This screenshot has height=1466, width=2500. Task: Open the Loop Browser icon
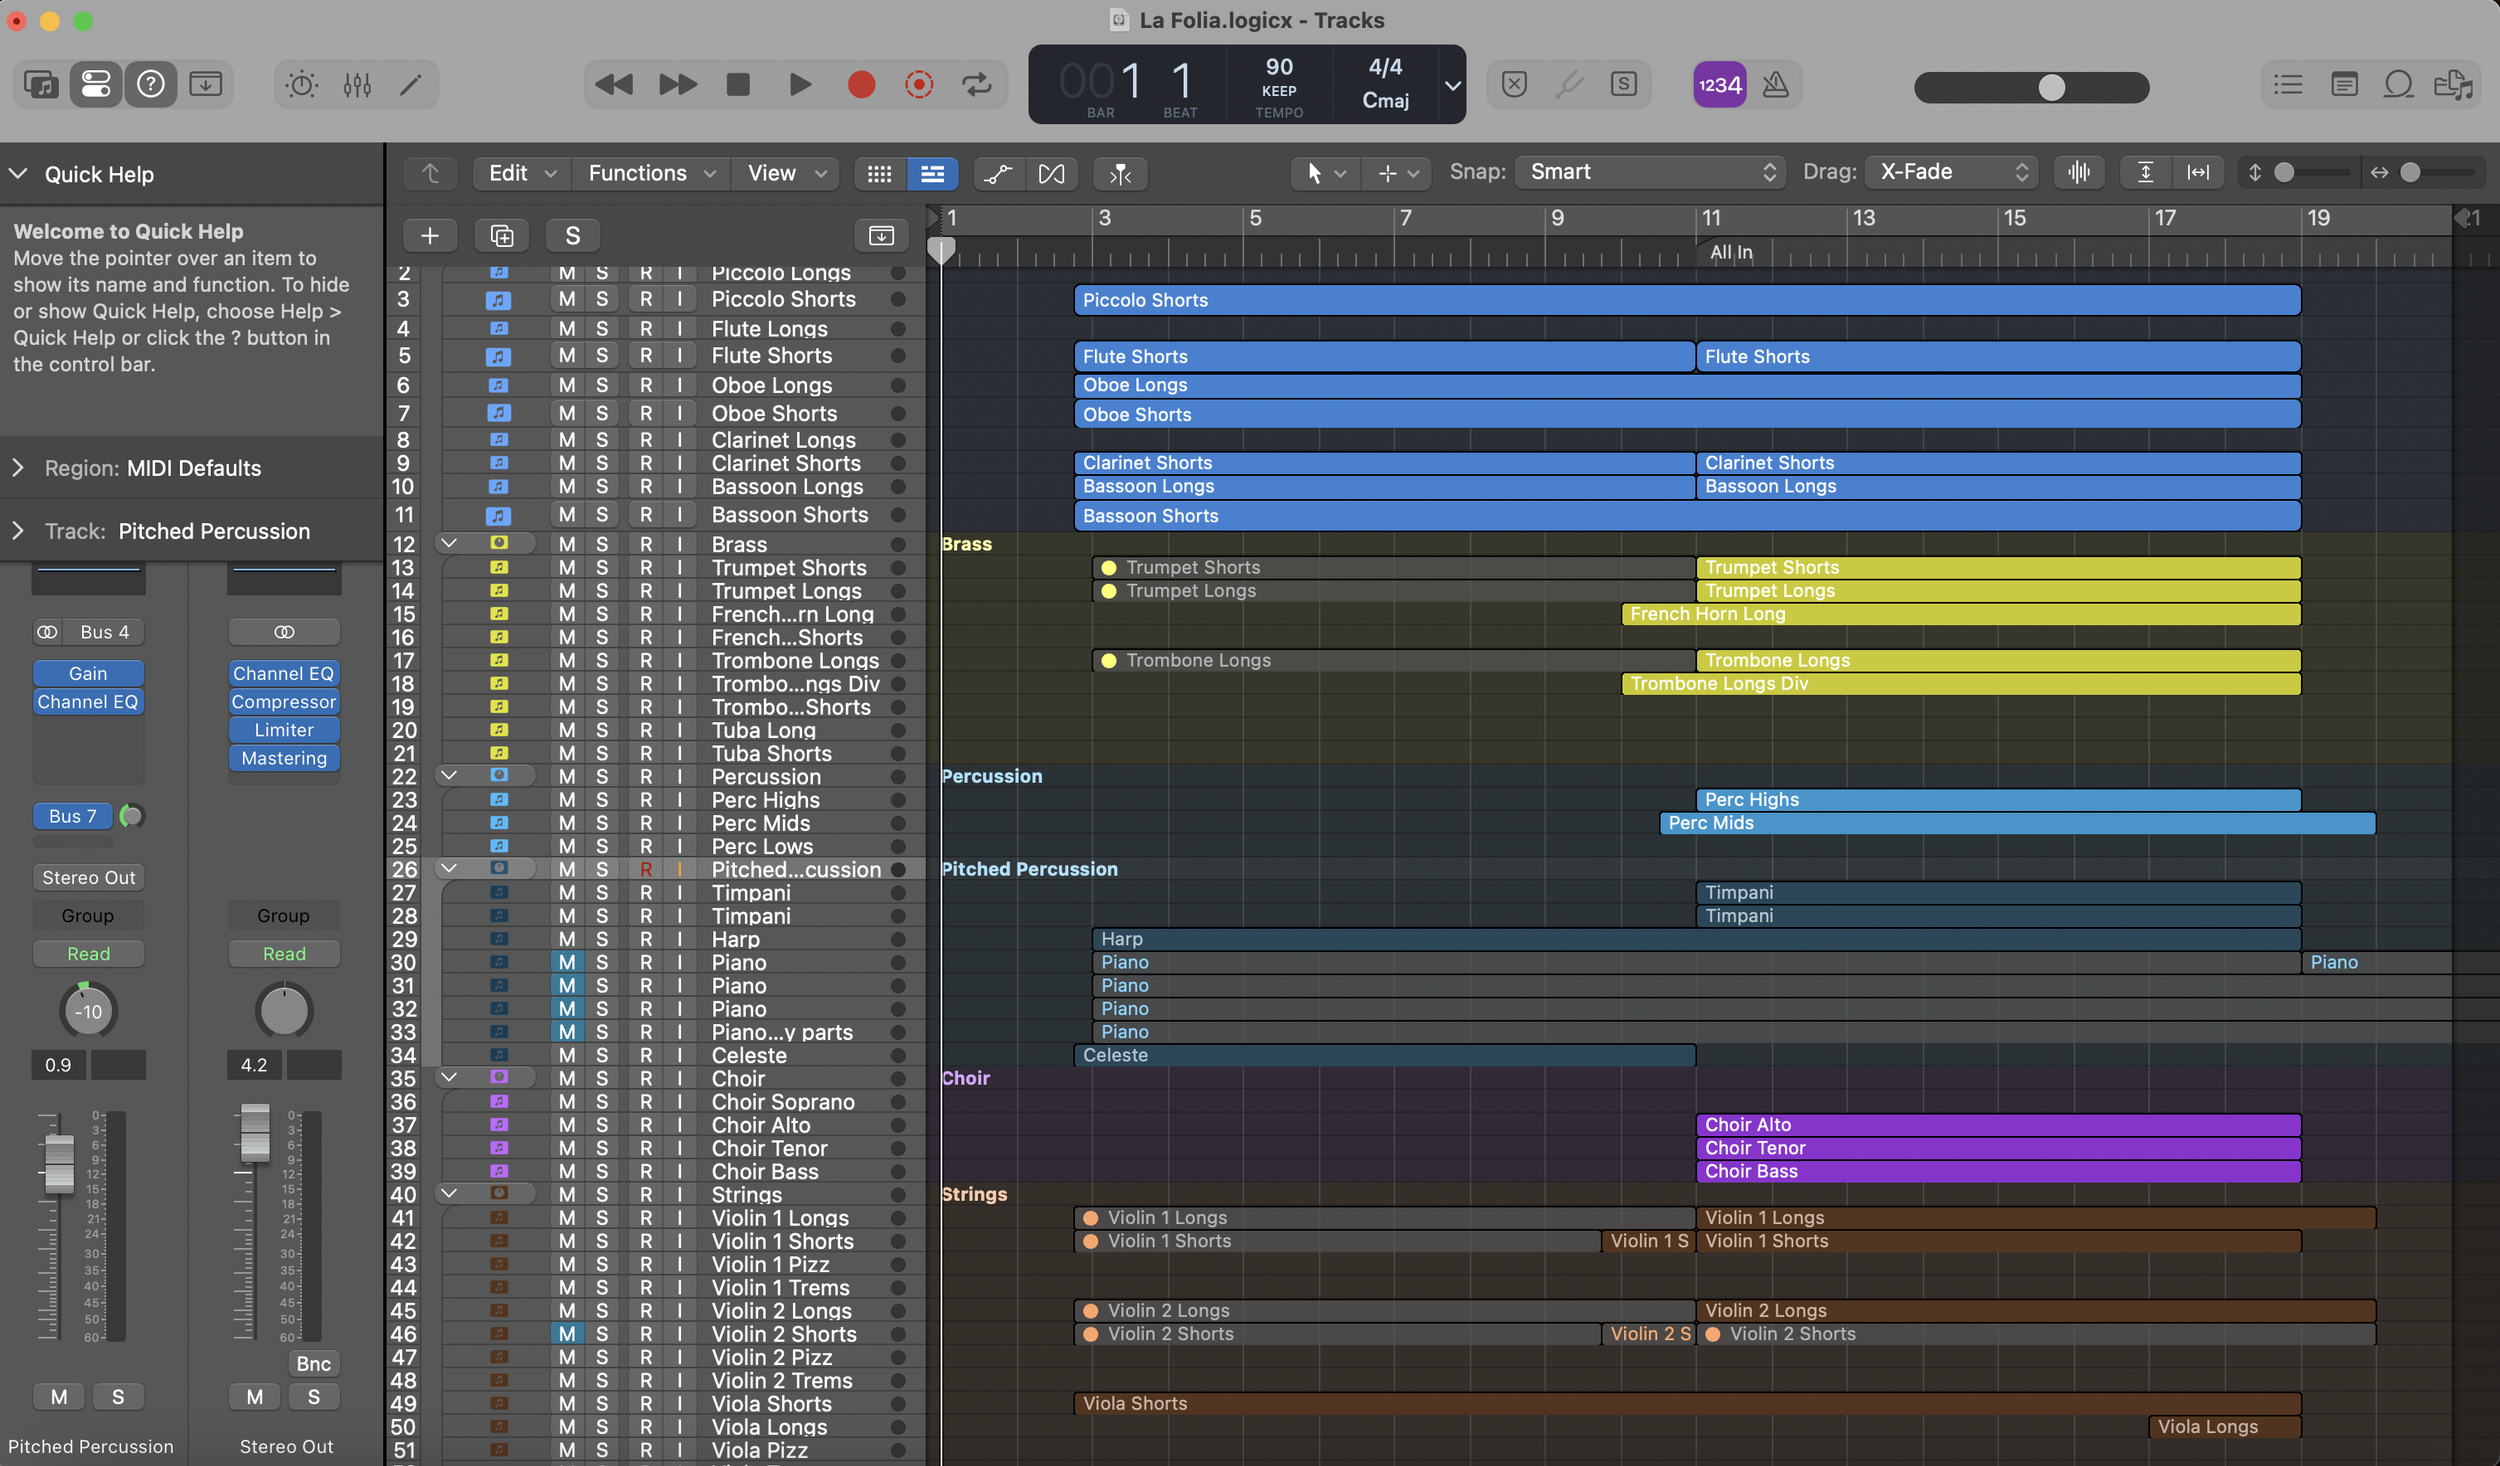[x=2398, y=85]
